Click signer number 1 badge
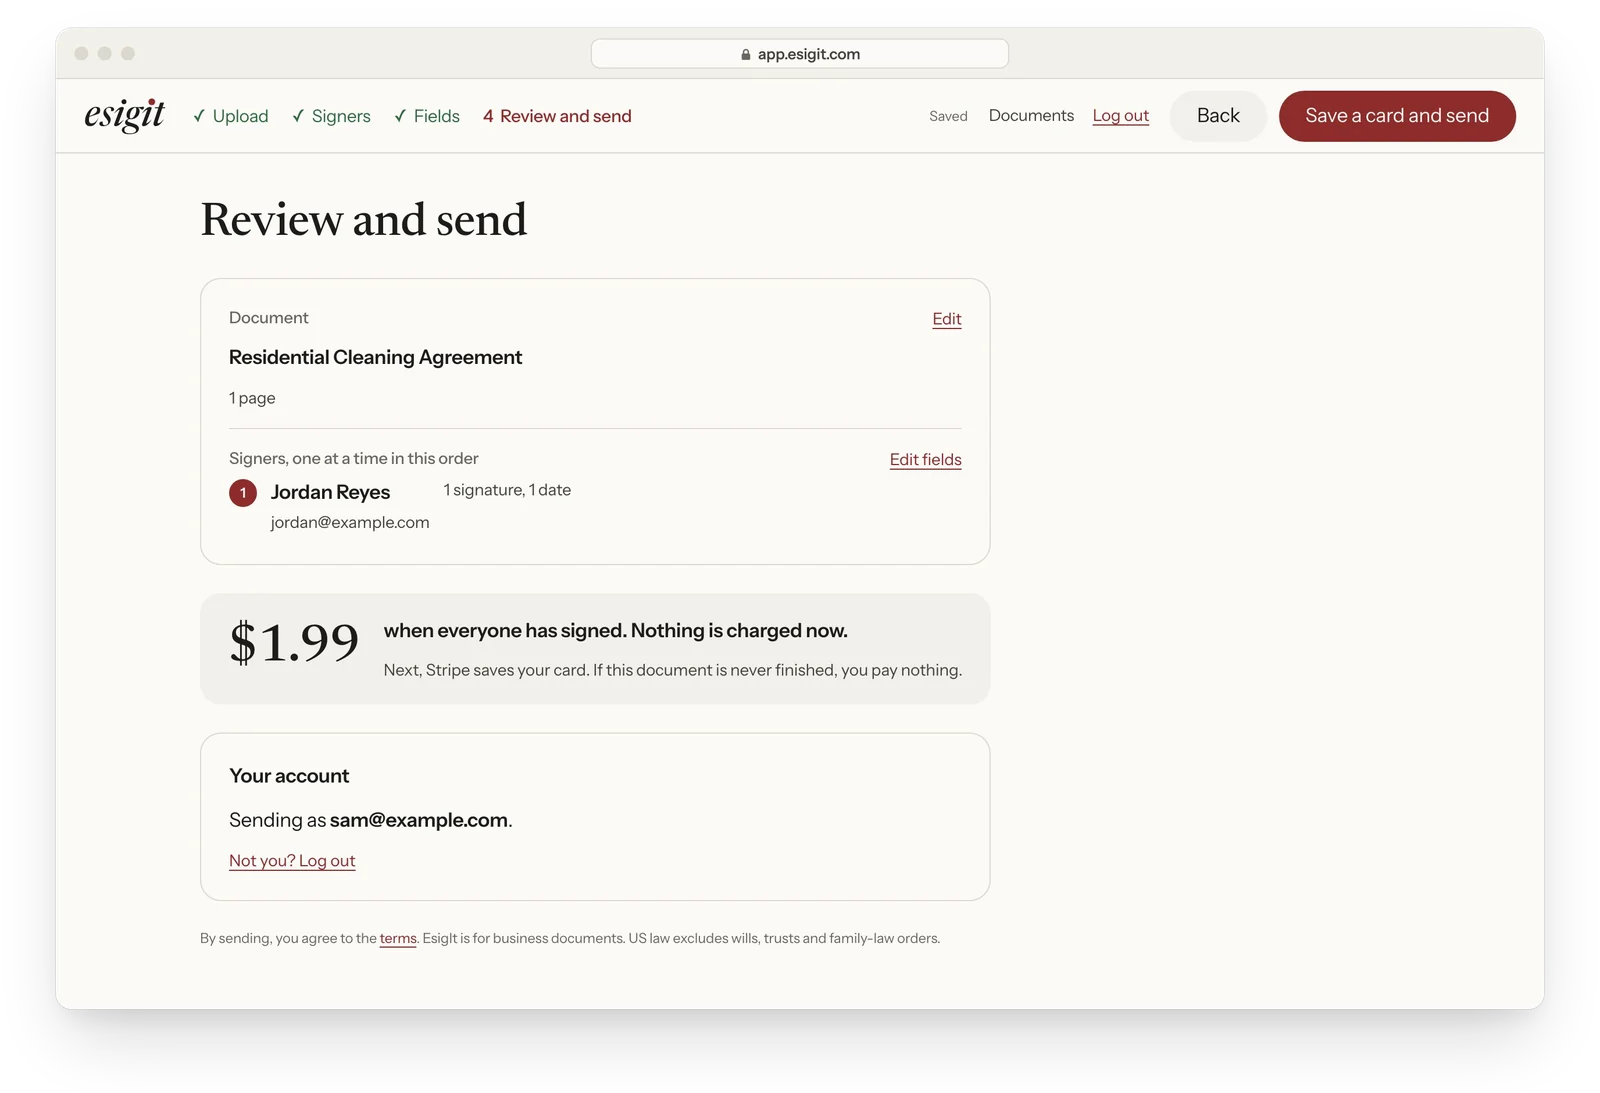 pyautogui.click(x=243, y=493)
